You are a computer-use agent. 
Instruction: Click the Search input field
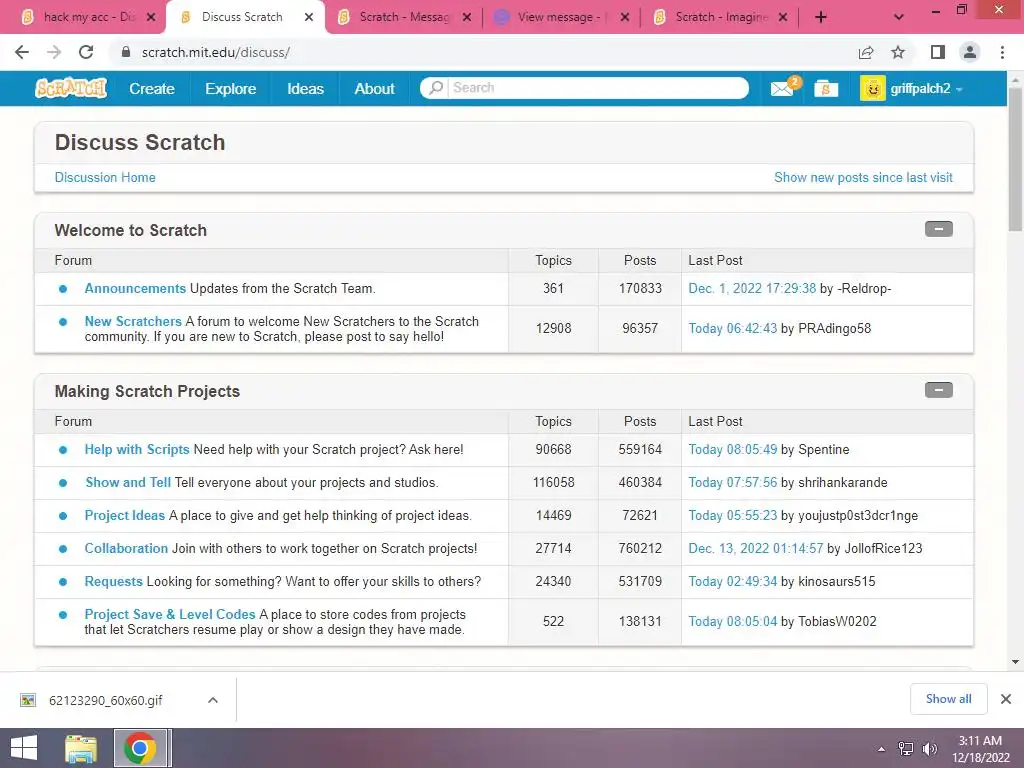coord(598,88)
